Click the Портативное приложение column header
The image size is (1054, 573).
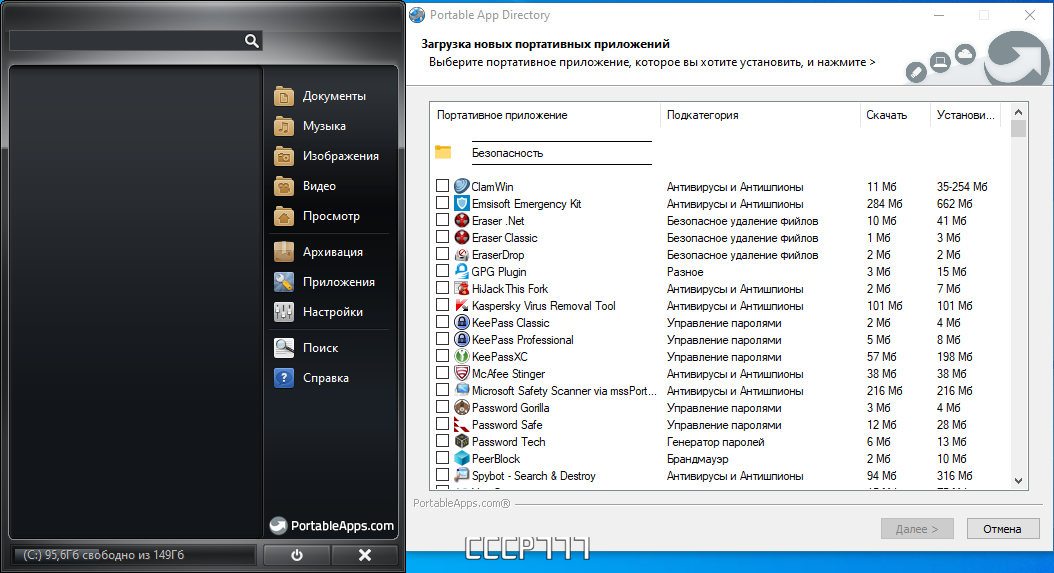[545, 115]
